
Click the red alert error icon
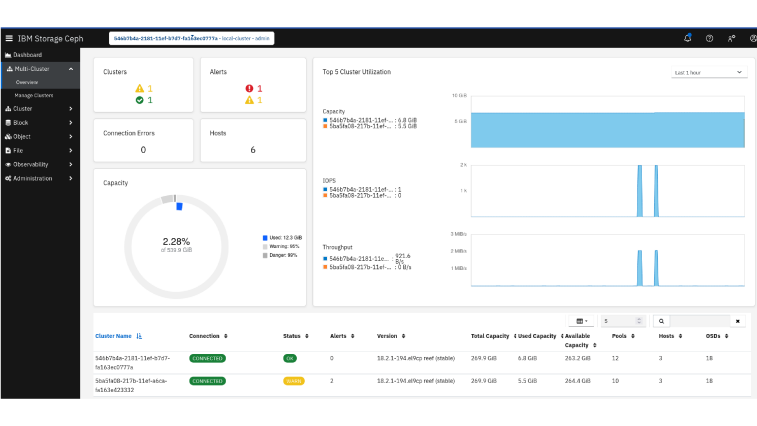(x=246, y=88)
